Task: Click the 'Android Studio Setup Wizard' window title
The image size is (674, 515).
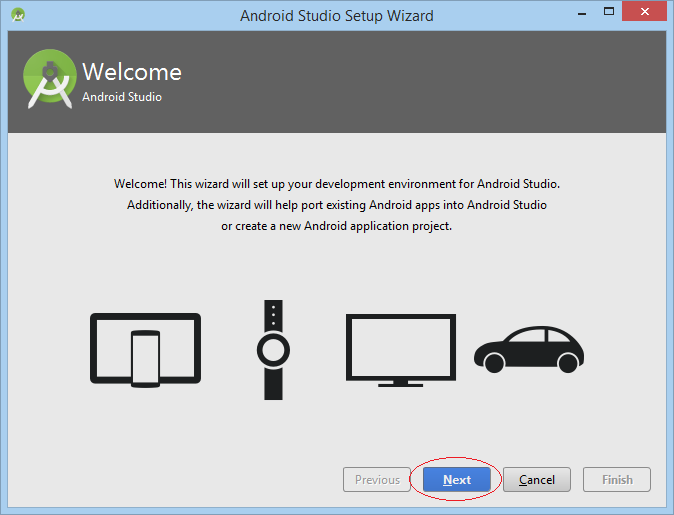Action: coord(337,16)
